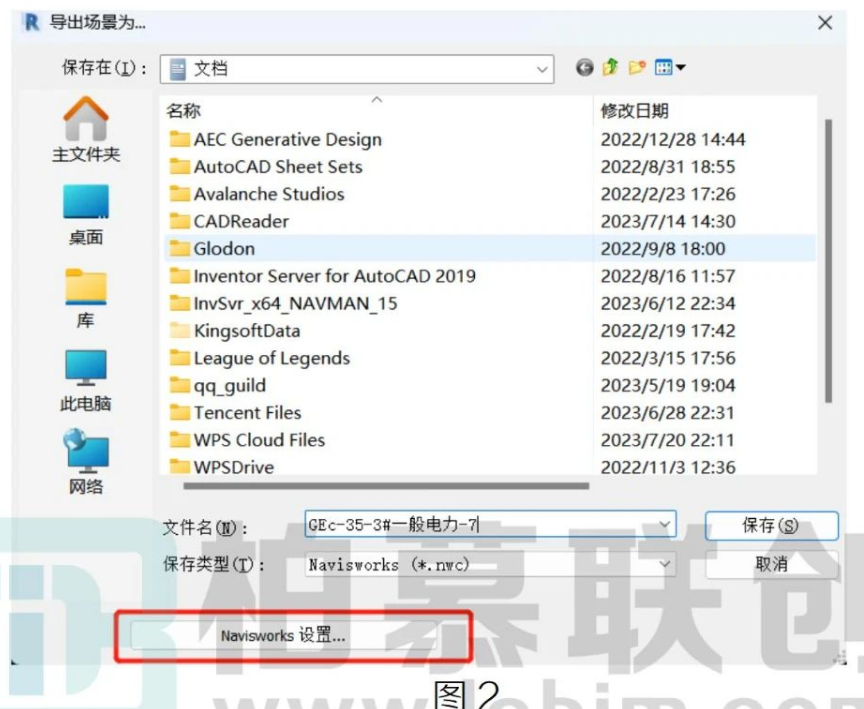Viewport: 864px width, 709px height.
Task: Select the Desktop (桌面) shortcut
Action: (x=86, y=215)
